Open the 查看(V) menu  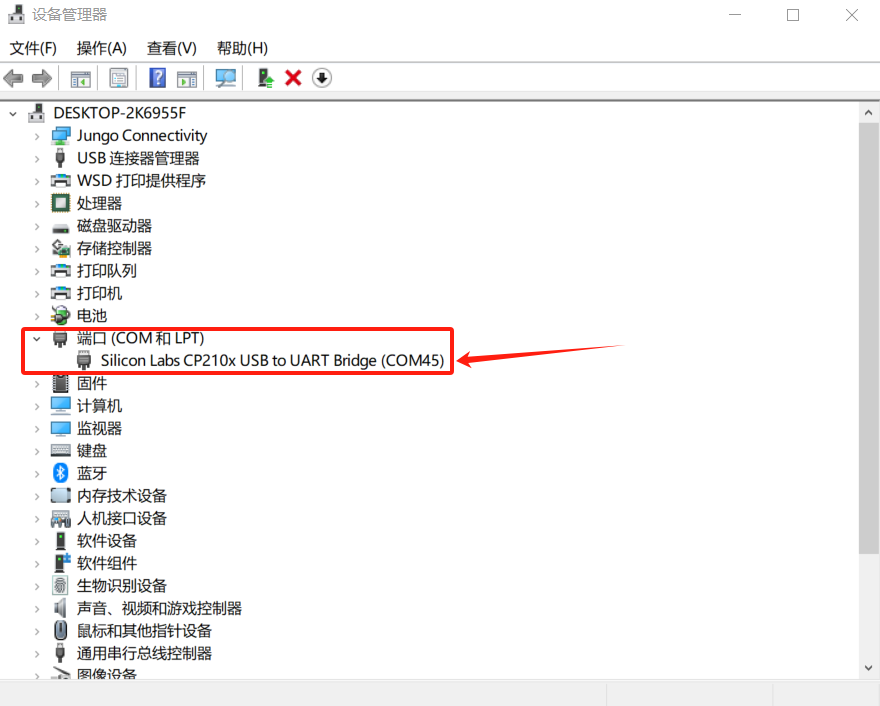pos(171,48)
